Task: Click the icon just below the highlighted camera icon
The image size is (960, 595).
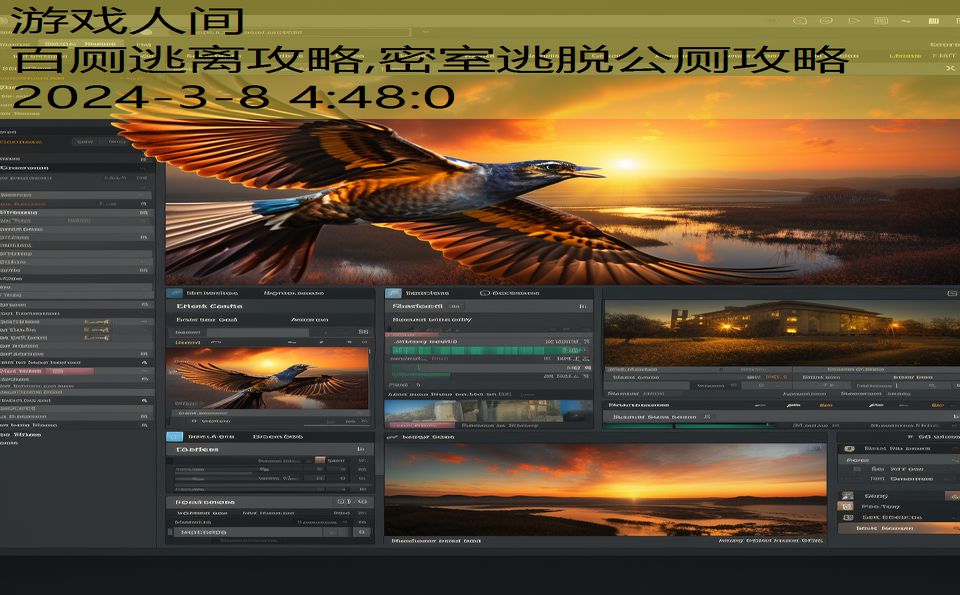Action: pyautogui.click(x=847, y=517)
